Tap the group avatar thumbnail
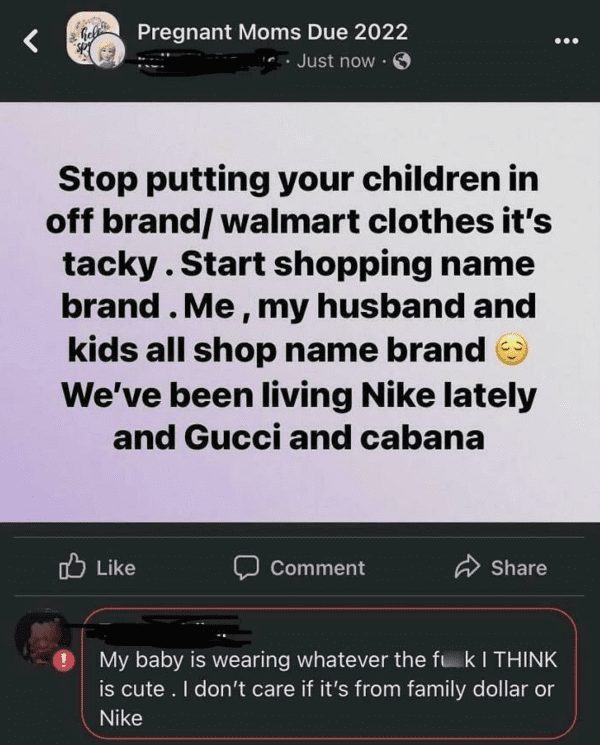Screen dimensions: 600x745 tap(92, 36)
